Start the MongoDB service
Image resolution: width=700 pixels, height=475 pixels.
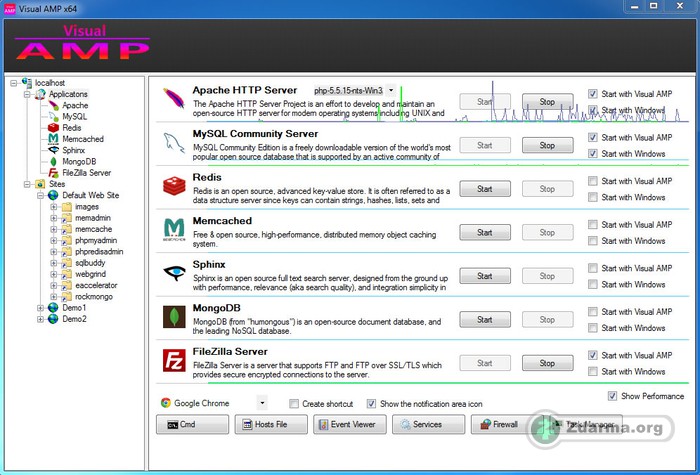tap(485, 320)
